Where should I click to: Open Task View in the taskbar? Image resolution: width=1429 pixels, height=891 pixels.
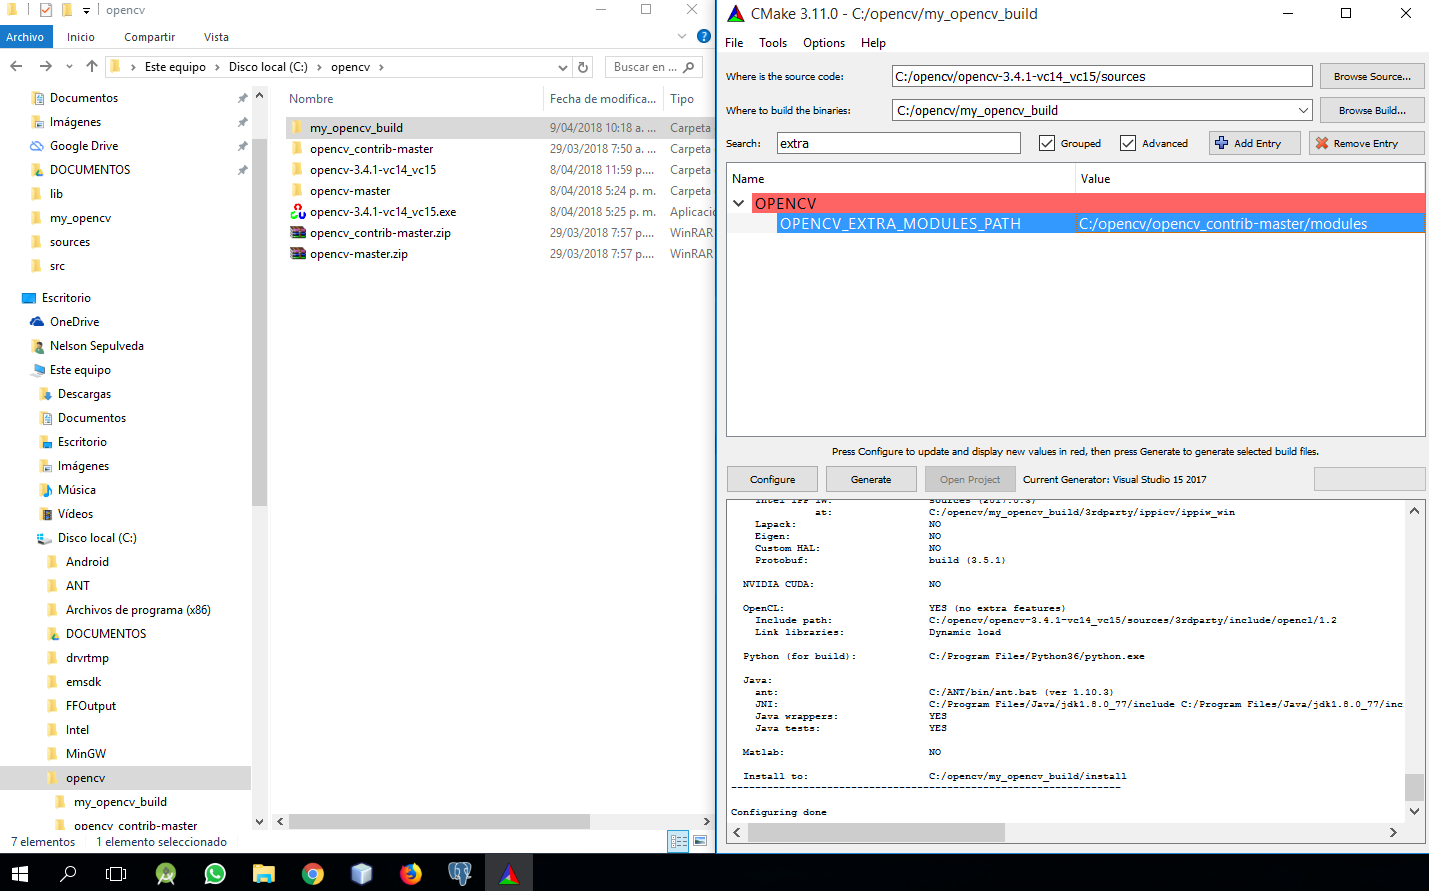point(116,874)
